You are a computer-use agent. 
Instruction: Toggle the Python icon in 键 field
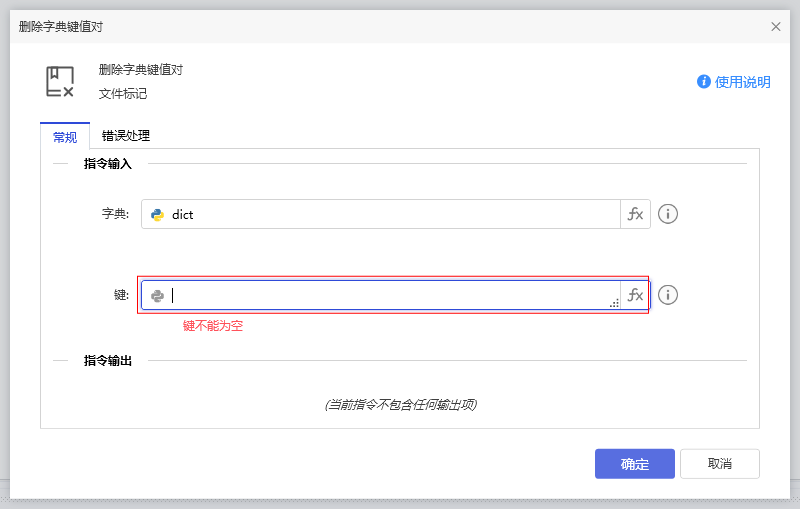(157, 295)
